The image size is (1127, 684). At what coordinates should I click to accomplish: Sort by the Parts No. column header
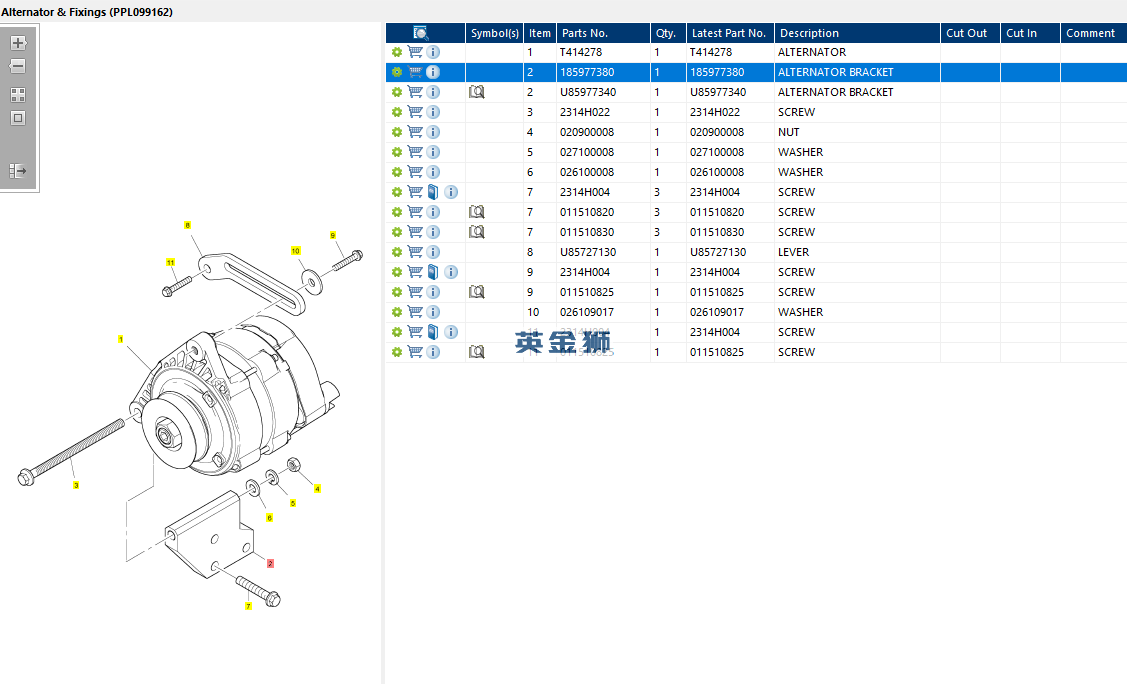coord(585,33)
